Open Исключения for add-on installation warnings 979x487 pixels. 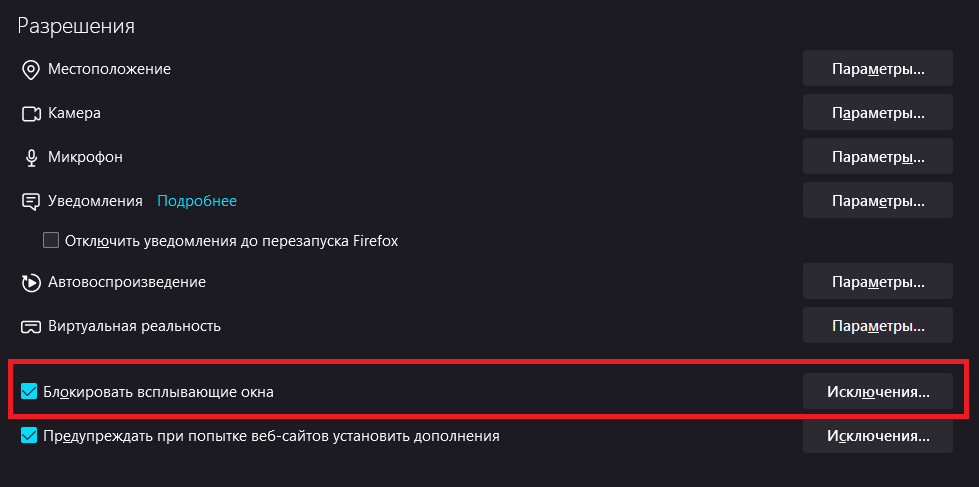pos(877,436)
